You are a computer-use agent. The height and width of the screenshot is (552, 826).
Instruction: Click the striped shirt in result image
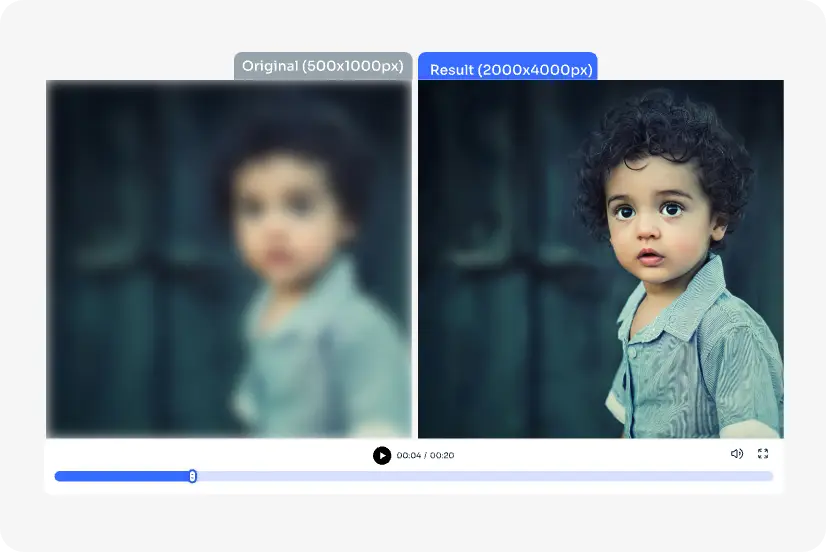tap(700, 360)
